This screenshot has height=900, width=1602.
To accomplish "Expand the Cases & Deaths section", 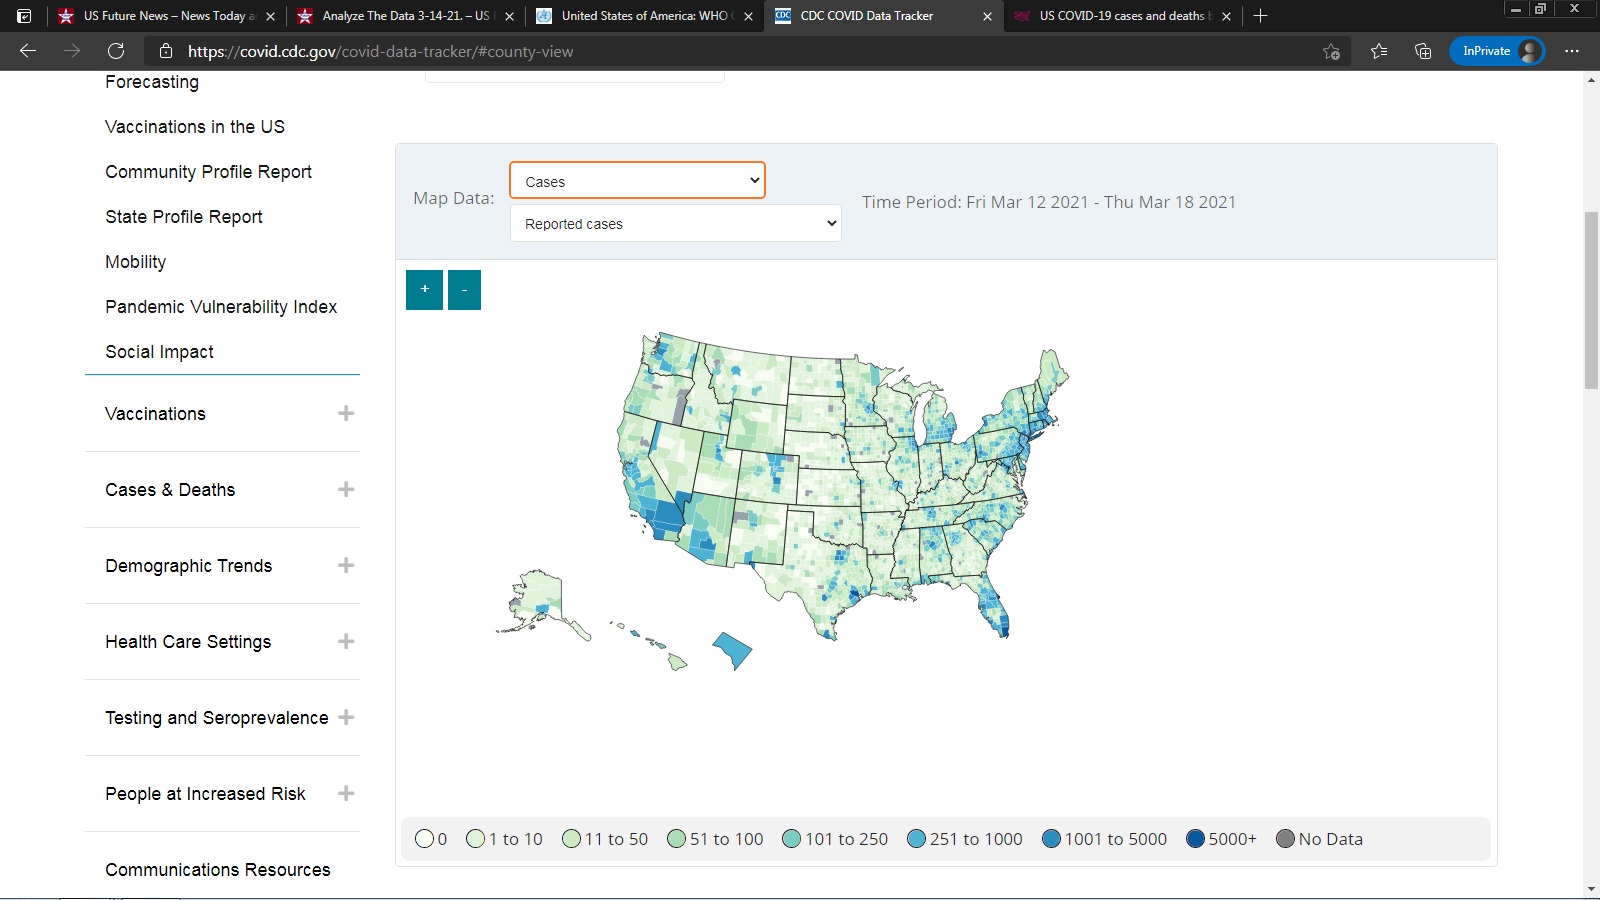I will pyautogui.click(x=346, y=490).
